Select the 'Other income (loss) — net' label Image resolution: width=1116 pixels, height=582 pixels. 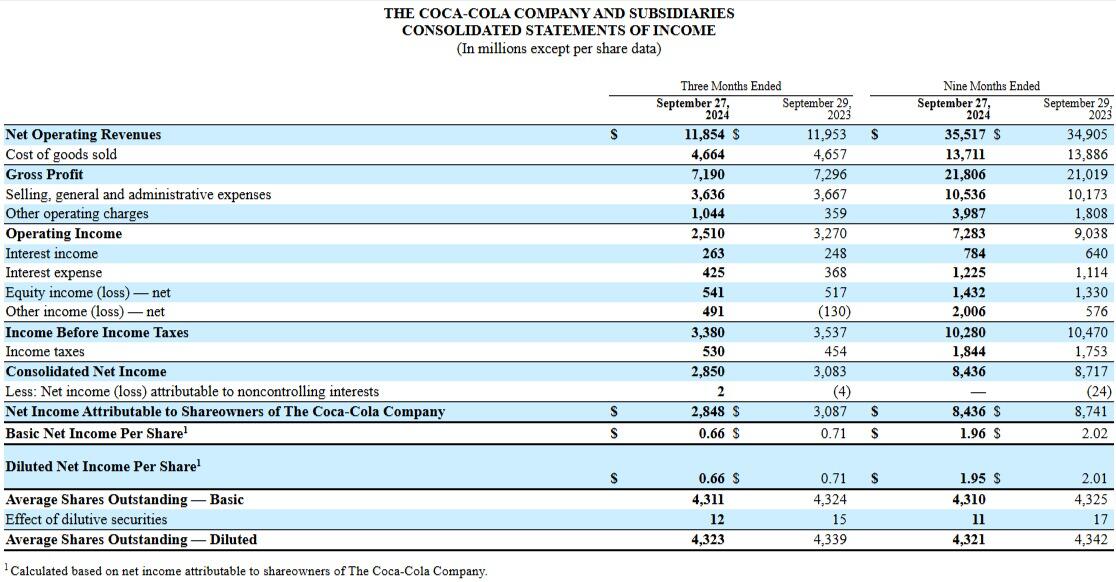(x=85, y=312)
